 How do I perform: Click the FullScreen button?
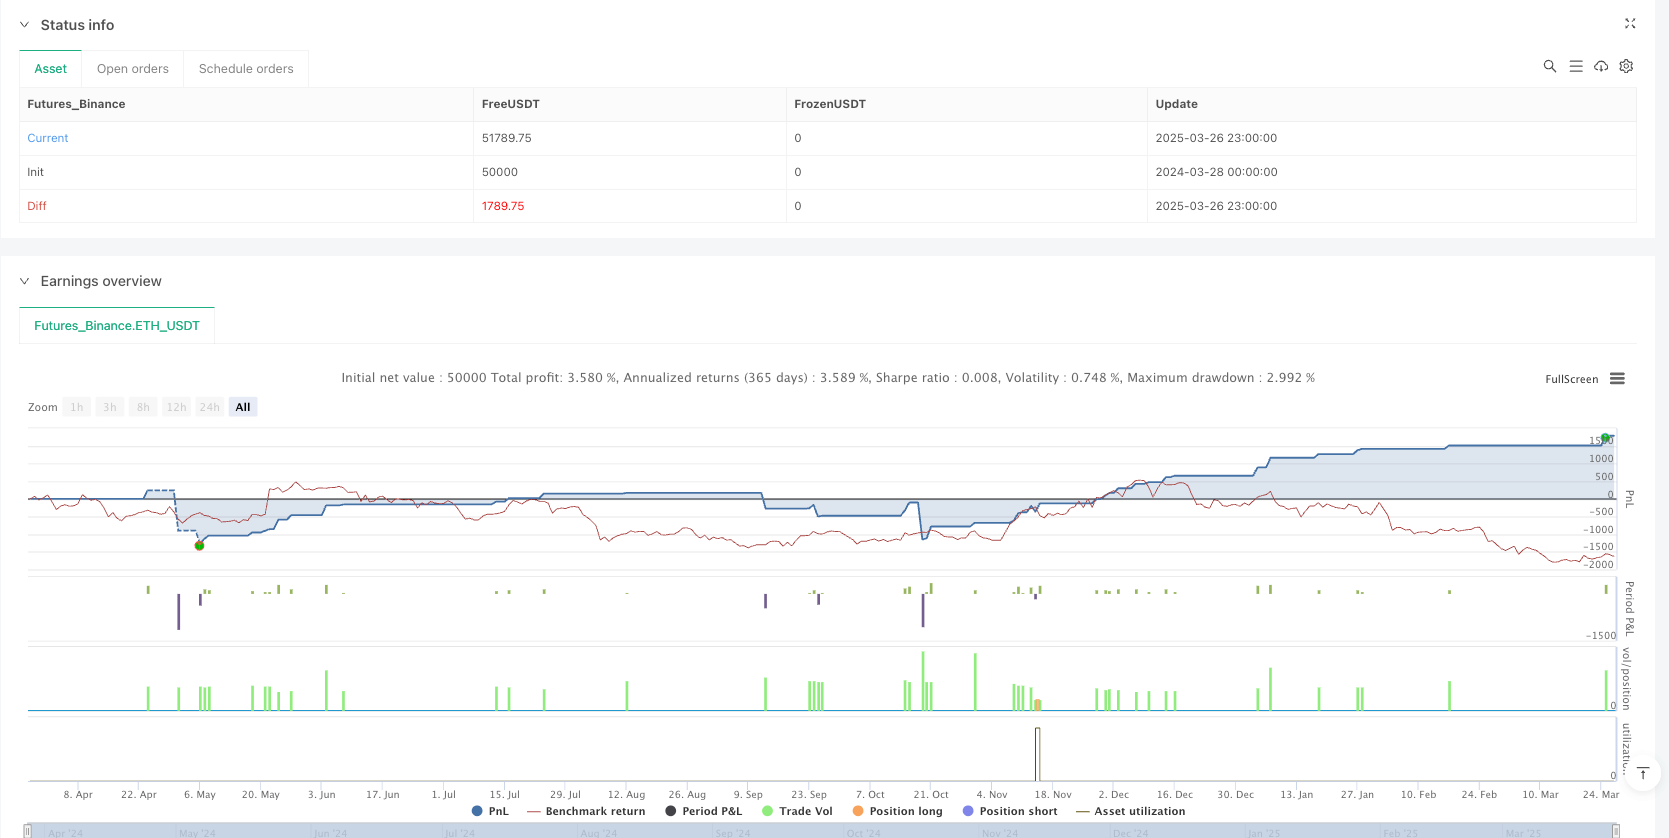click(x=1571, y=379)
